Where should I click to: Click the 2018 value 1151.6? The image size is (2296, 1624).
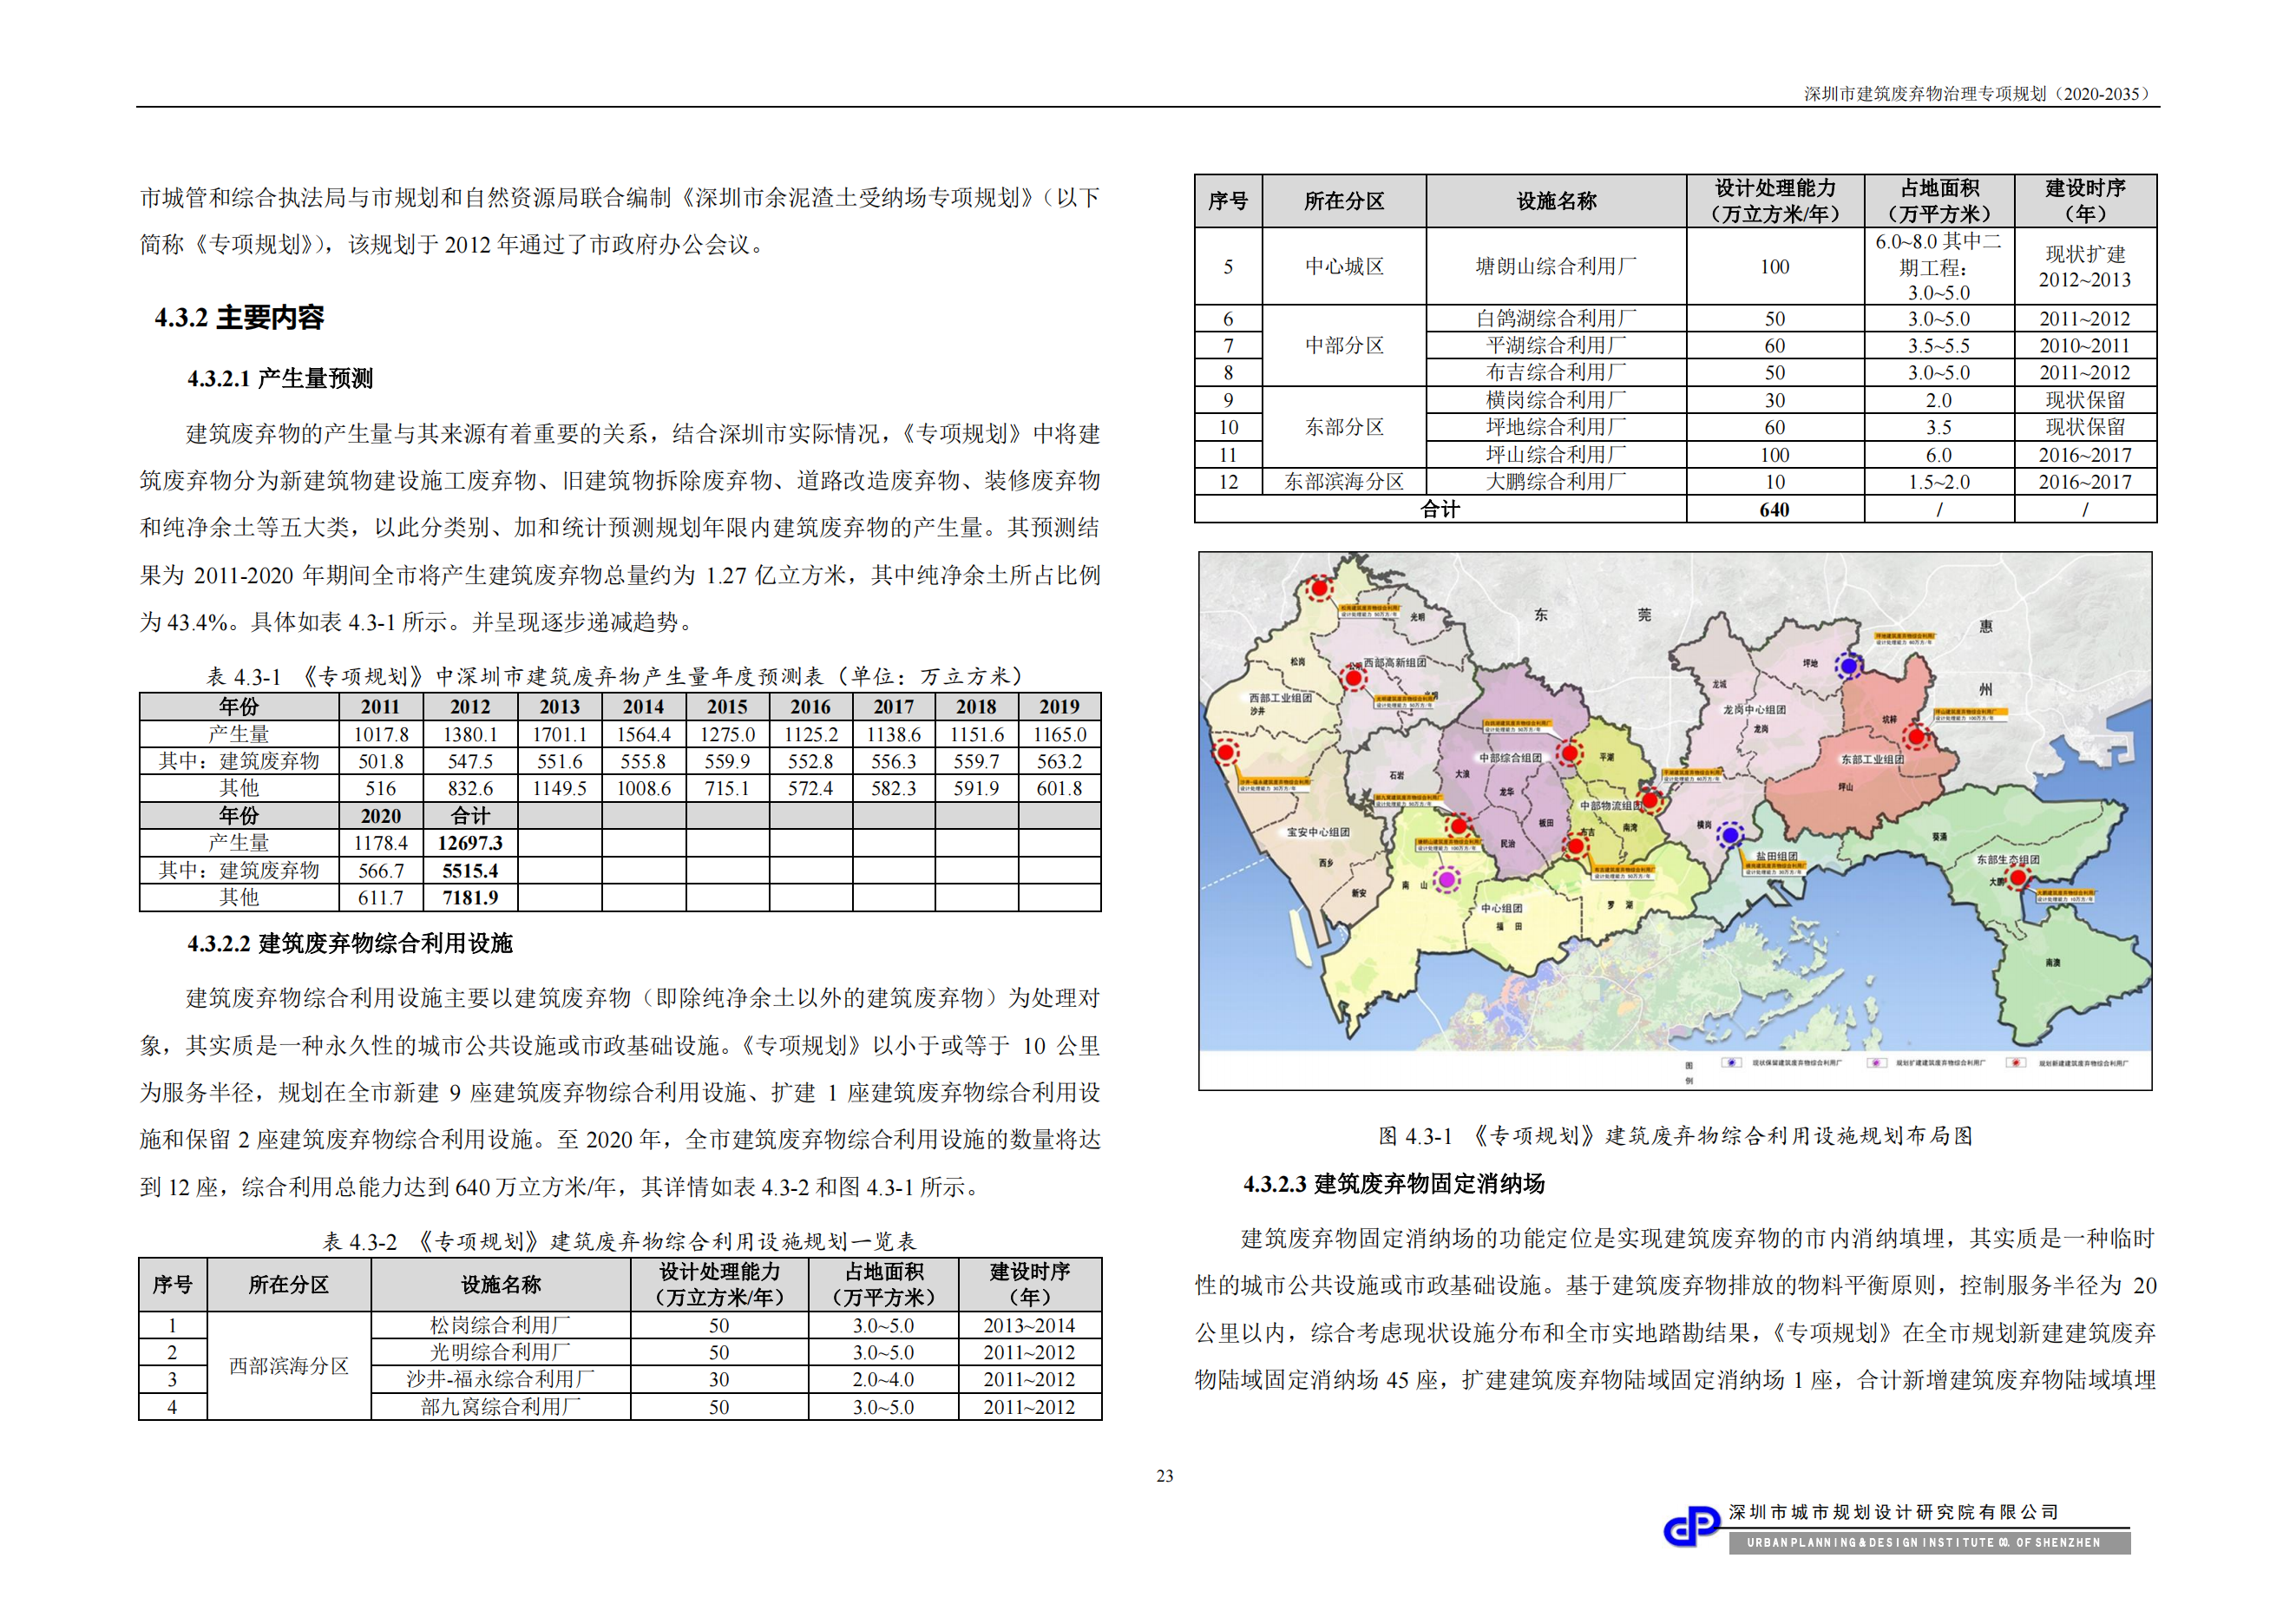point(977,734)
